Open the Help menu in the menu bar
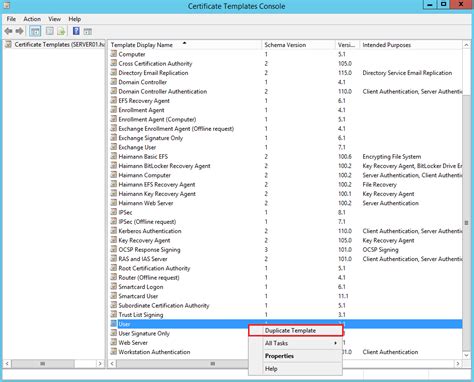The height and width of the screenshot is (382, 474). pyautogui.click(x=75, y=19)
